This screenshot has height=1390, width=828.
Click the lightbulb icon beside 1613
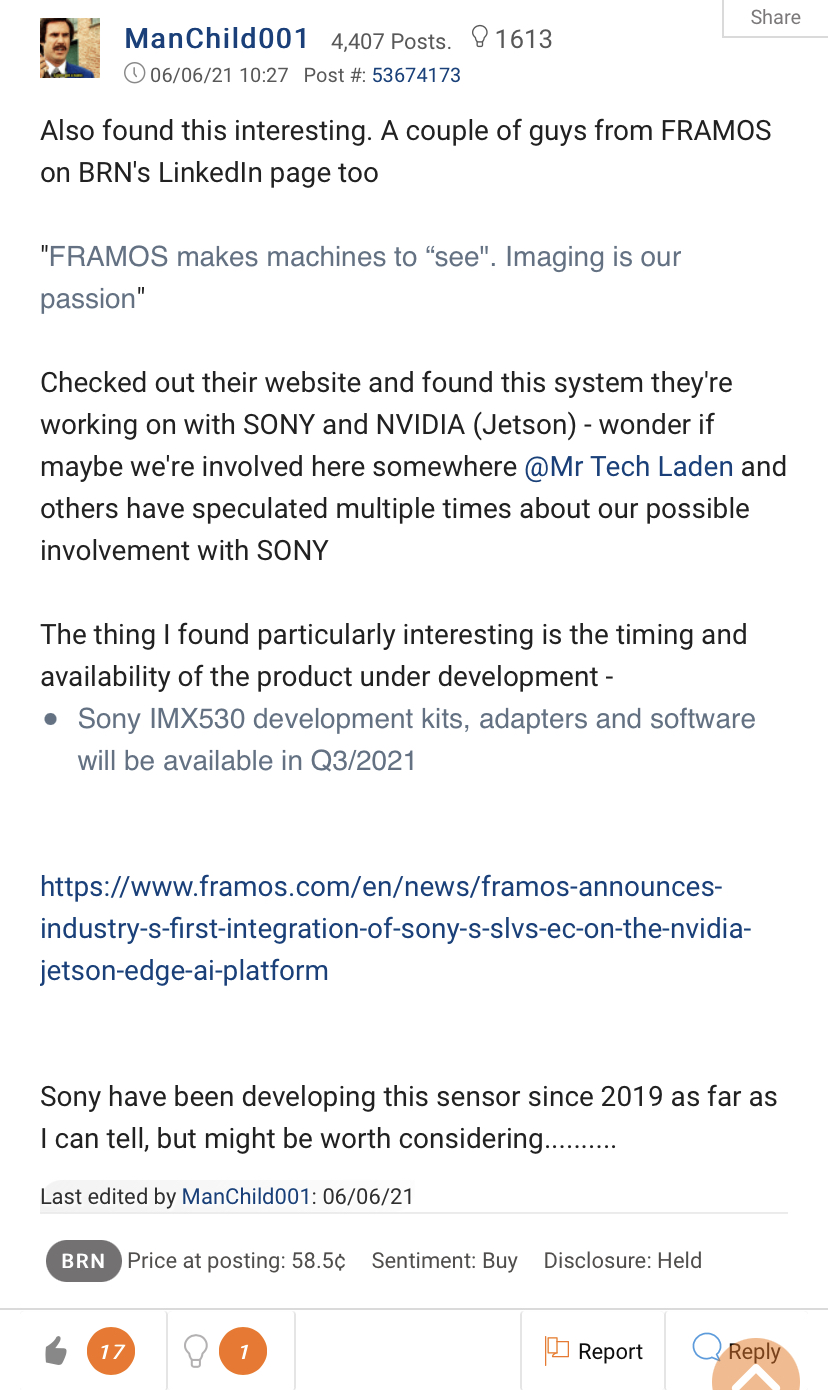(479, 38)
